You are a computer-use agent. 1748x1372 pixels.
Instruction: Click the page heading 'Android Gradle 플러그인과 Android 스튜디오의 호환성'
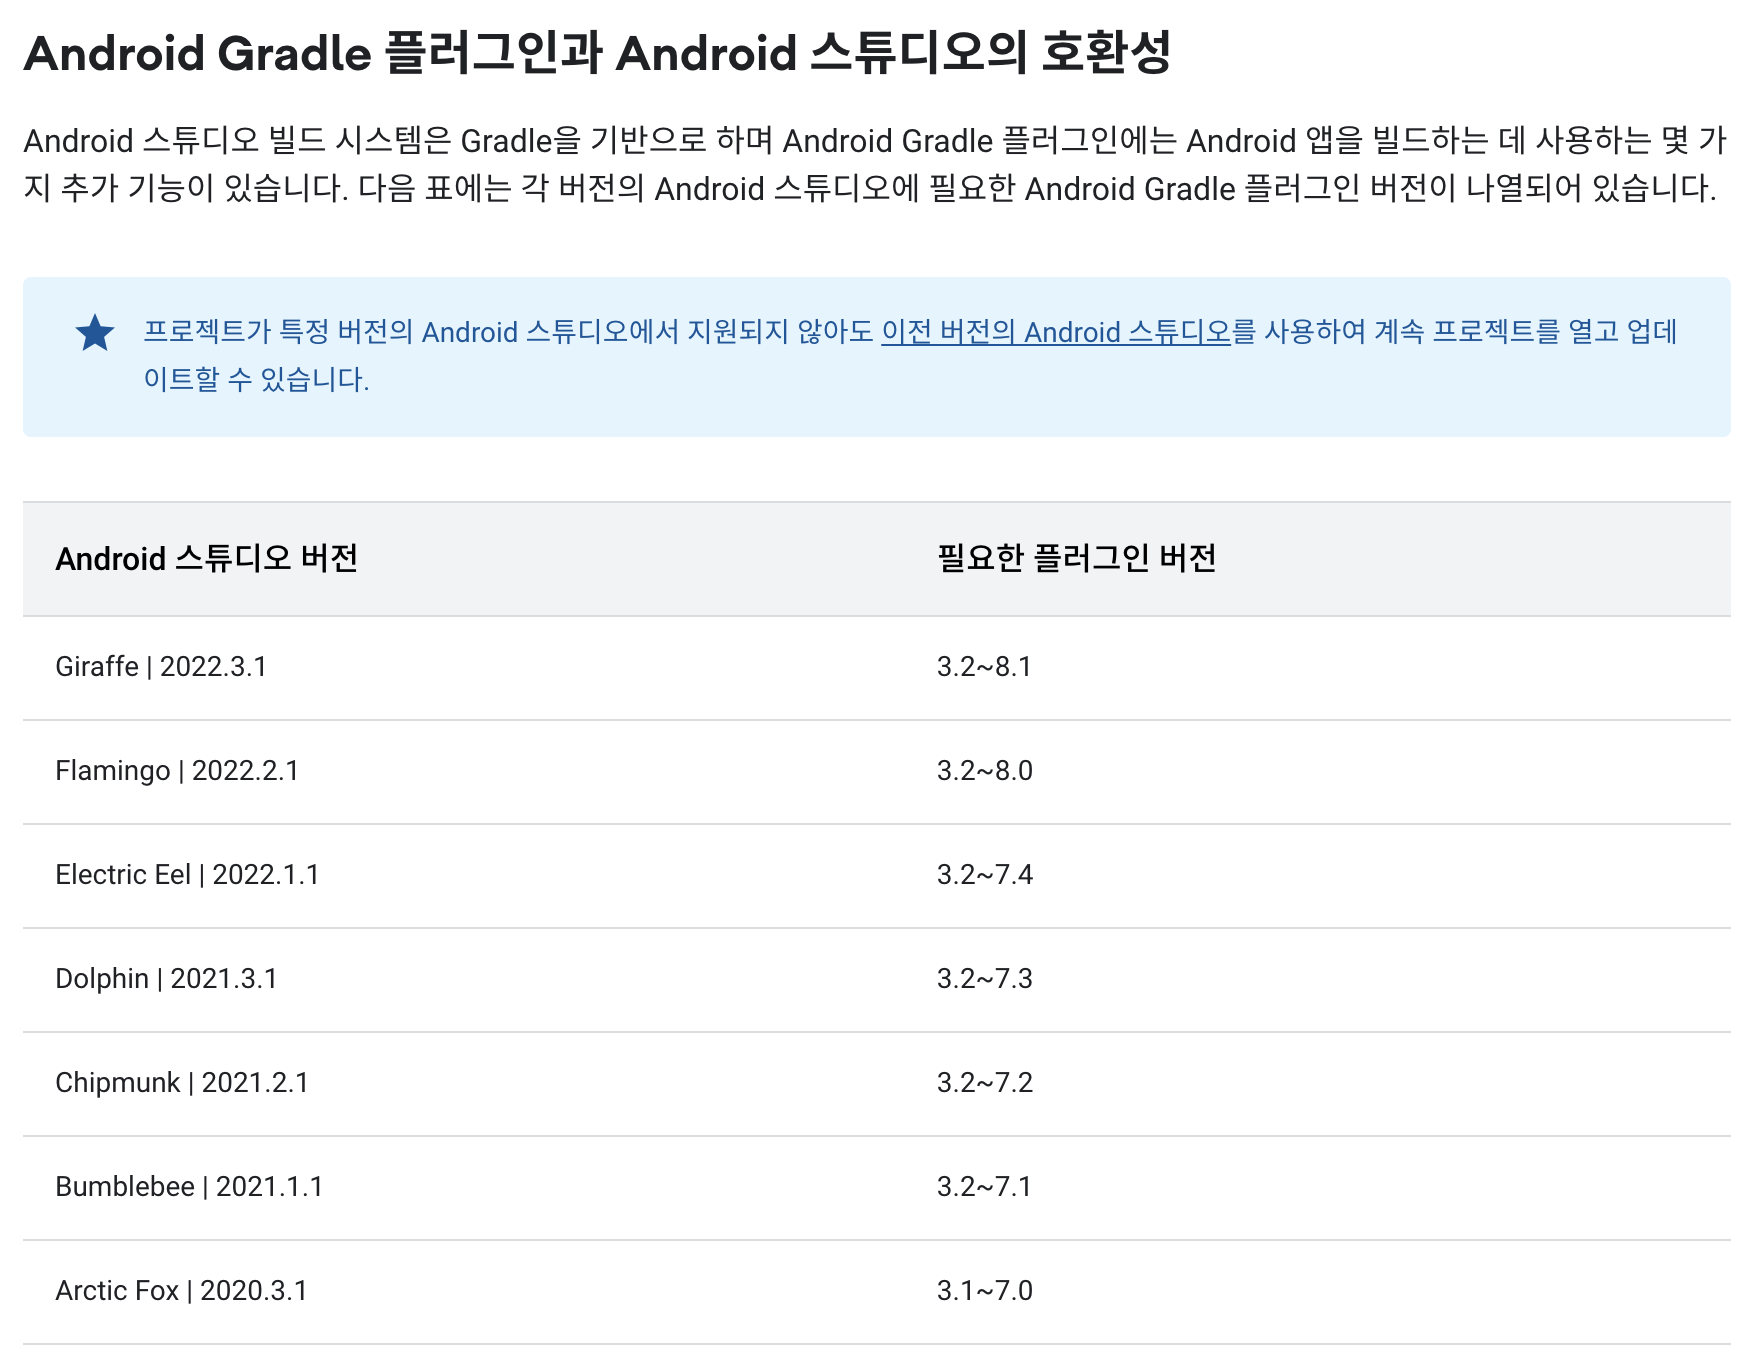(597, 53)
